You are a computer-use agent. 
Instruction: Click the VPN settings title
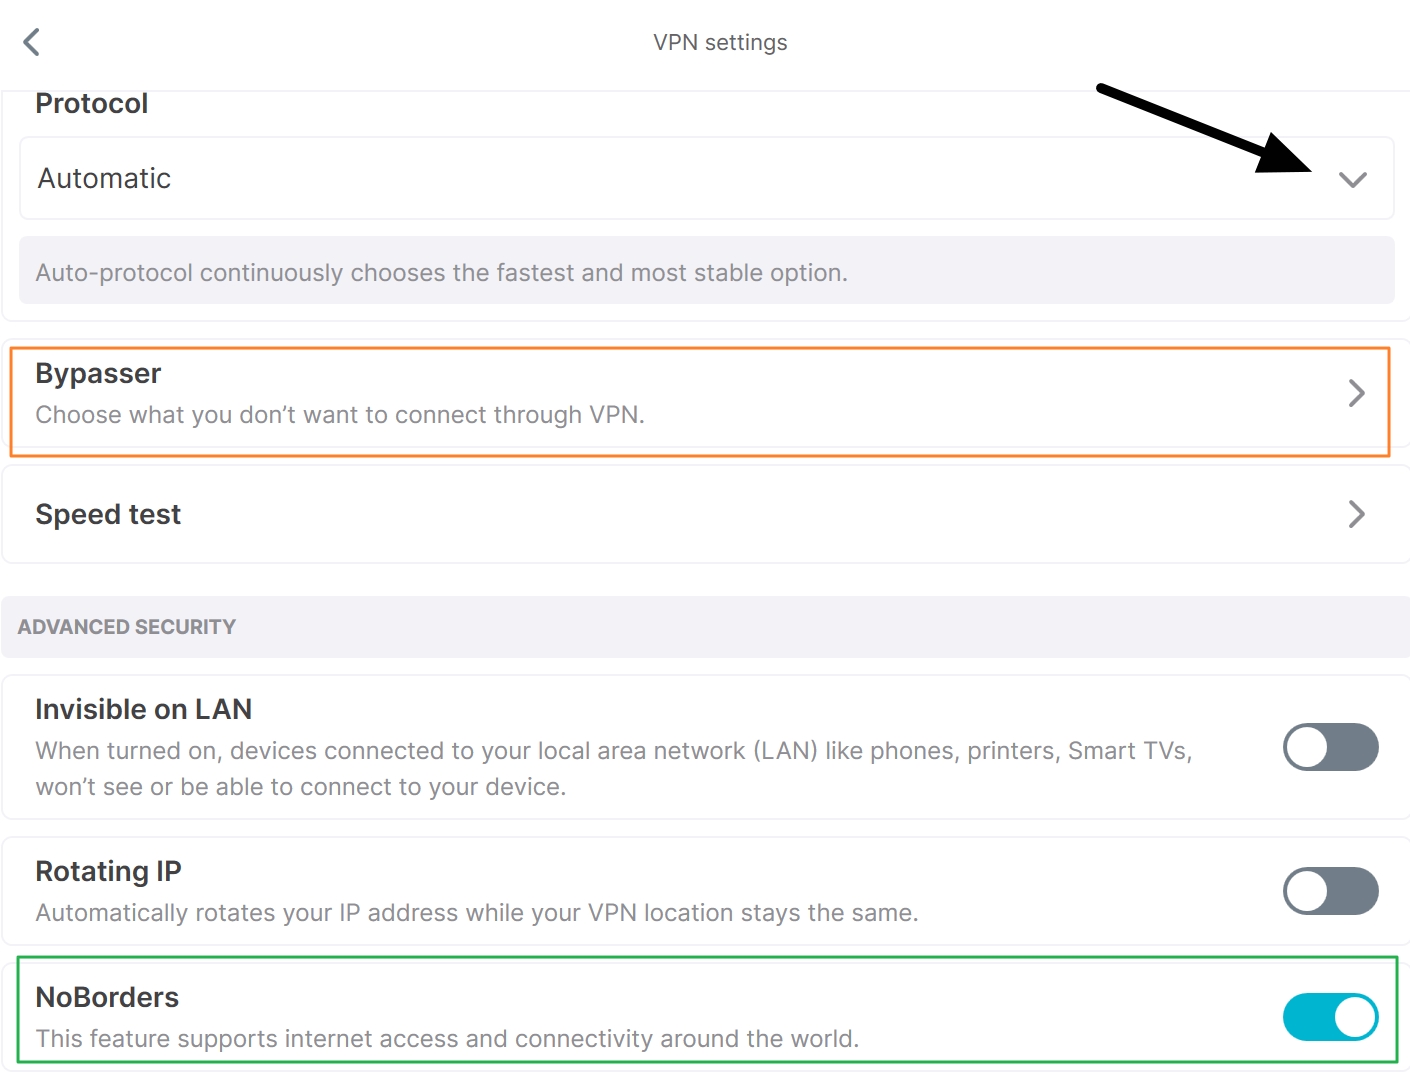tap(719, 42)
